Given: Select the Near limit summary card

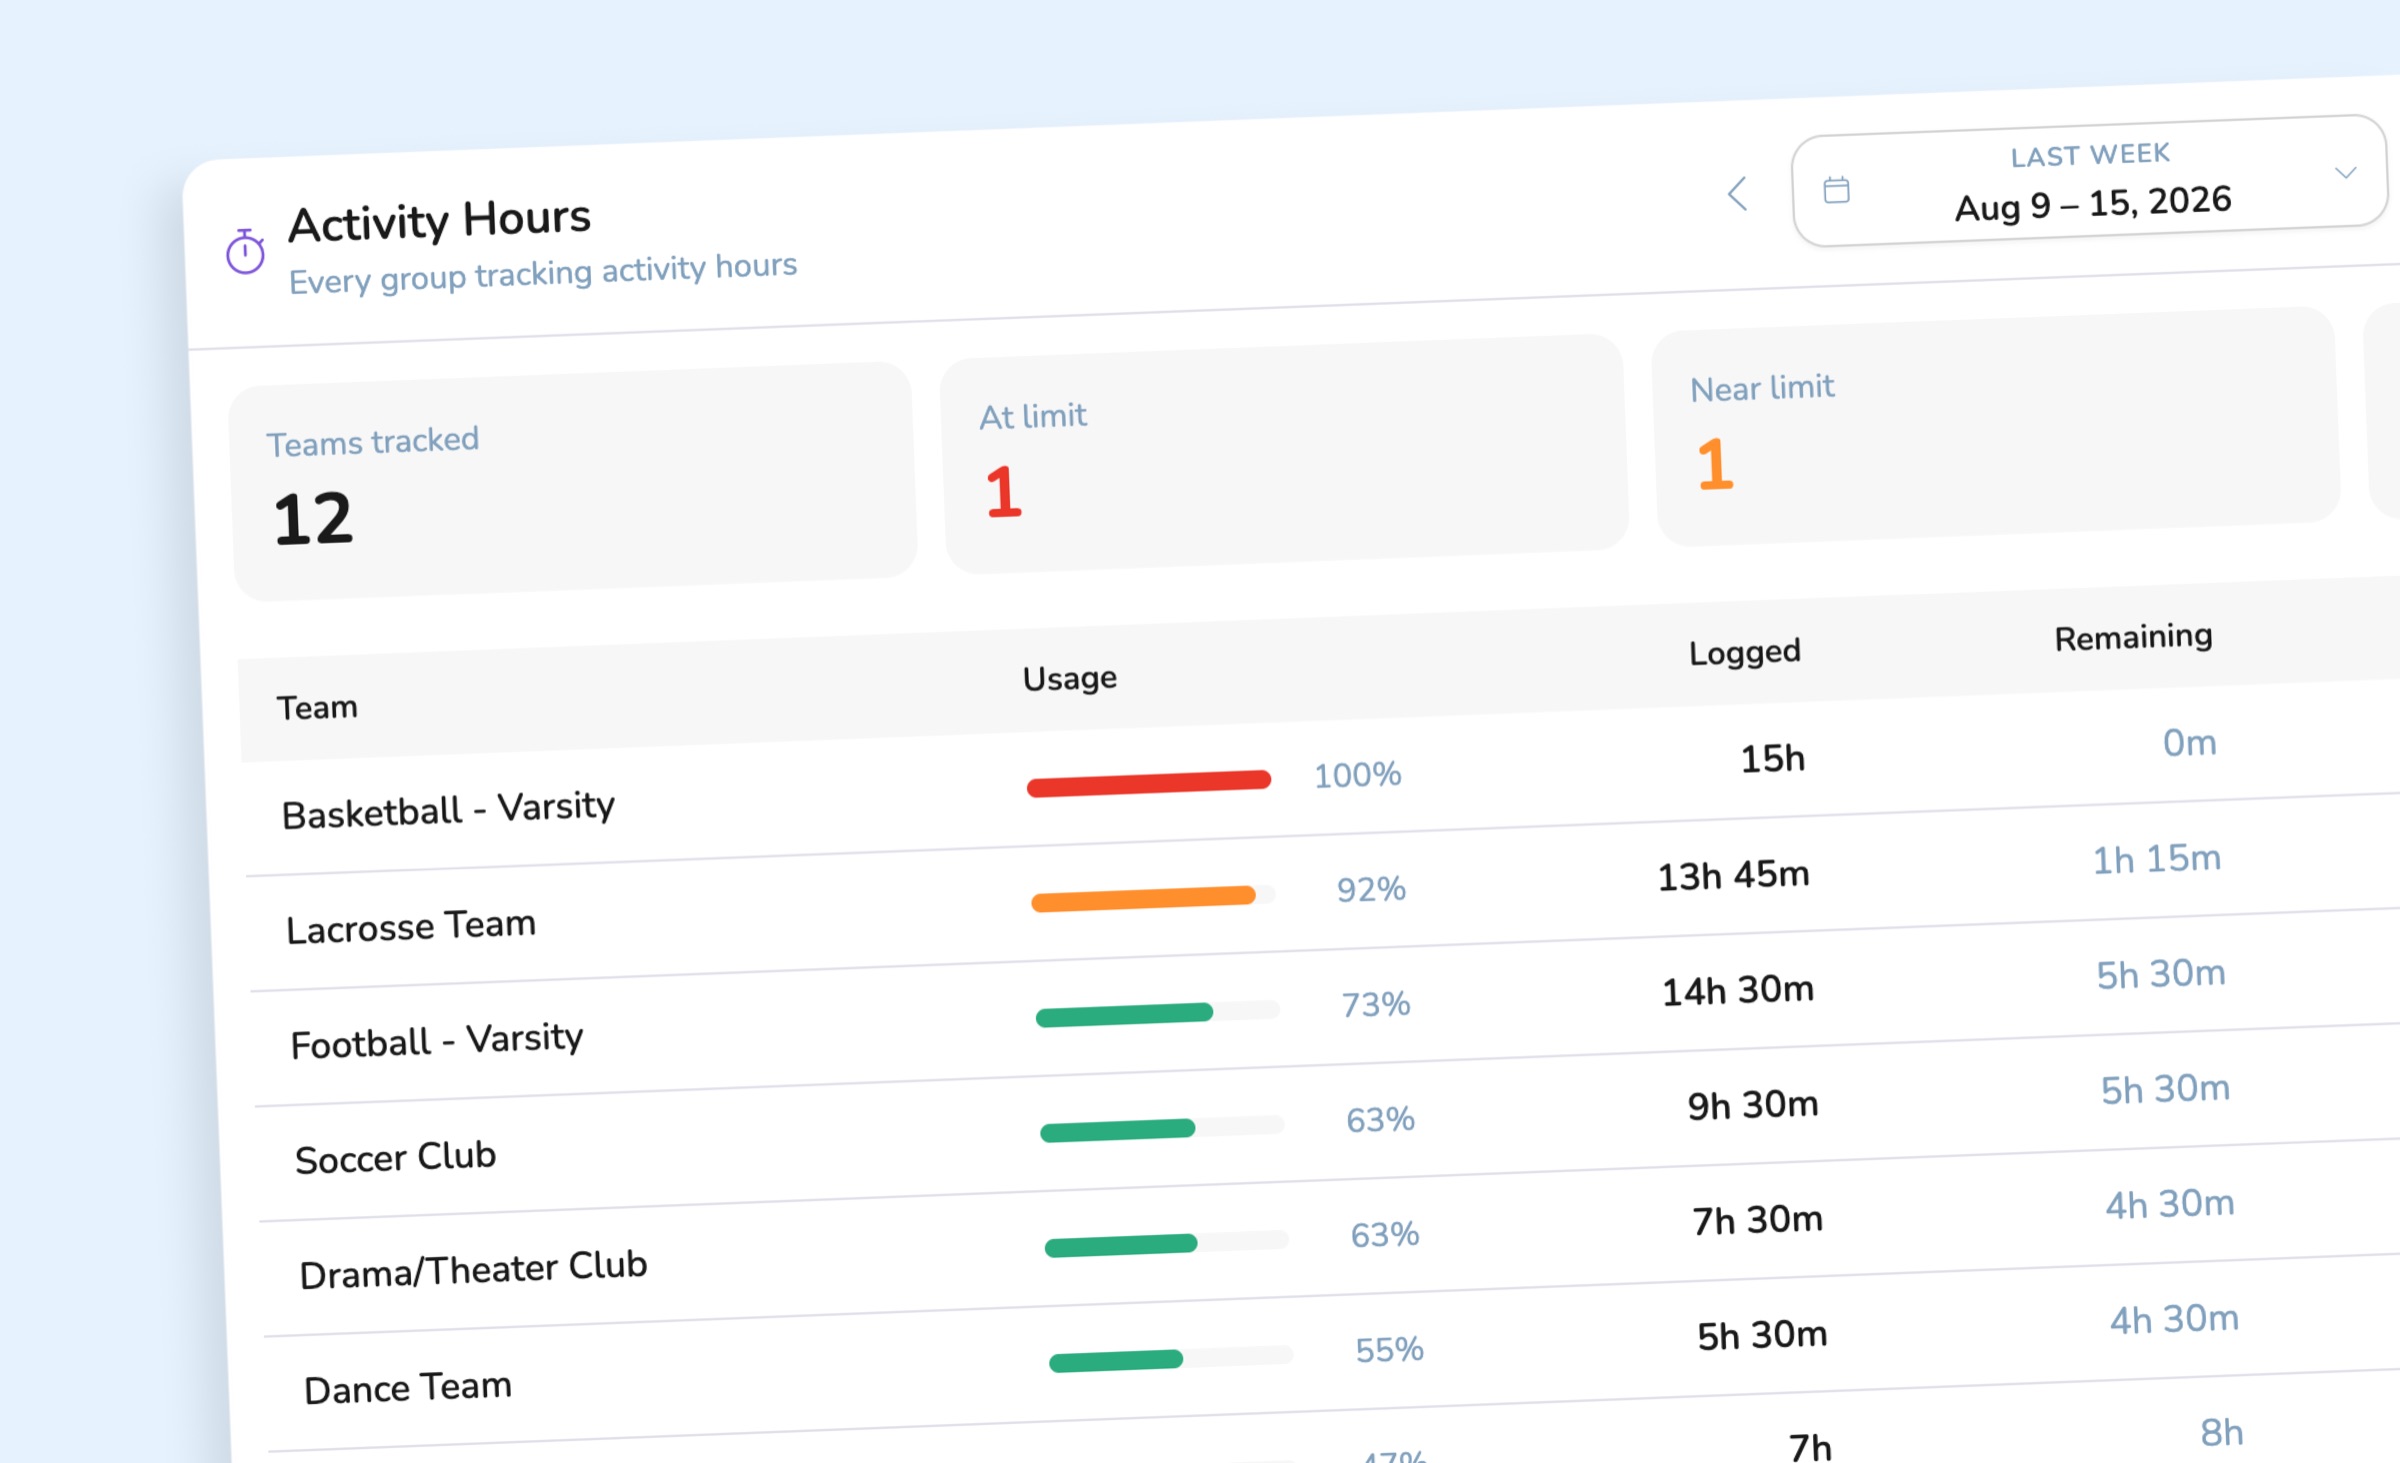Looking at the screenshot, I should pyautogui.click(x=1997, y=426).
